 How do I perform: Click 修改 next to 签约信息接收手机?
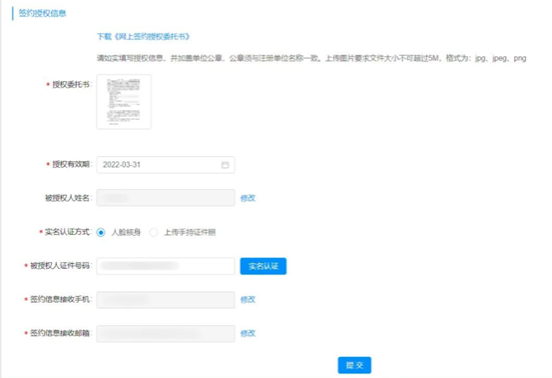click(x=248, y=300)
